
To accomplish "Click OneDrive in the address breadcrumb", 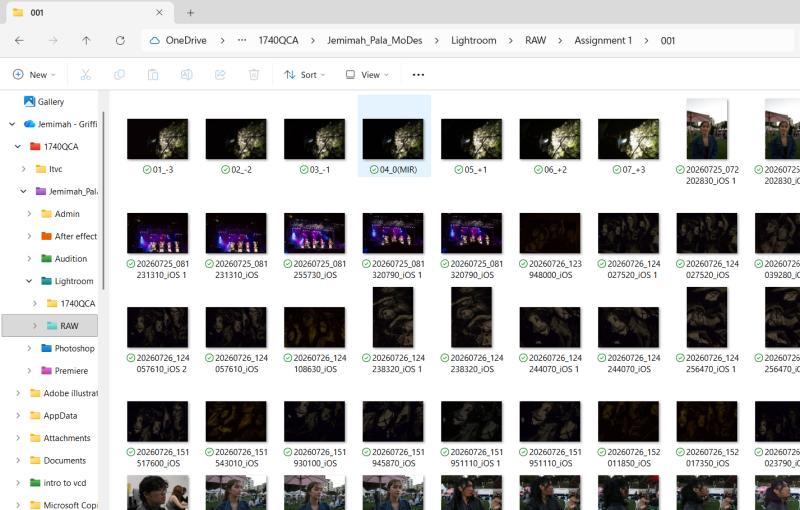I will coord(186,40).
